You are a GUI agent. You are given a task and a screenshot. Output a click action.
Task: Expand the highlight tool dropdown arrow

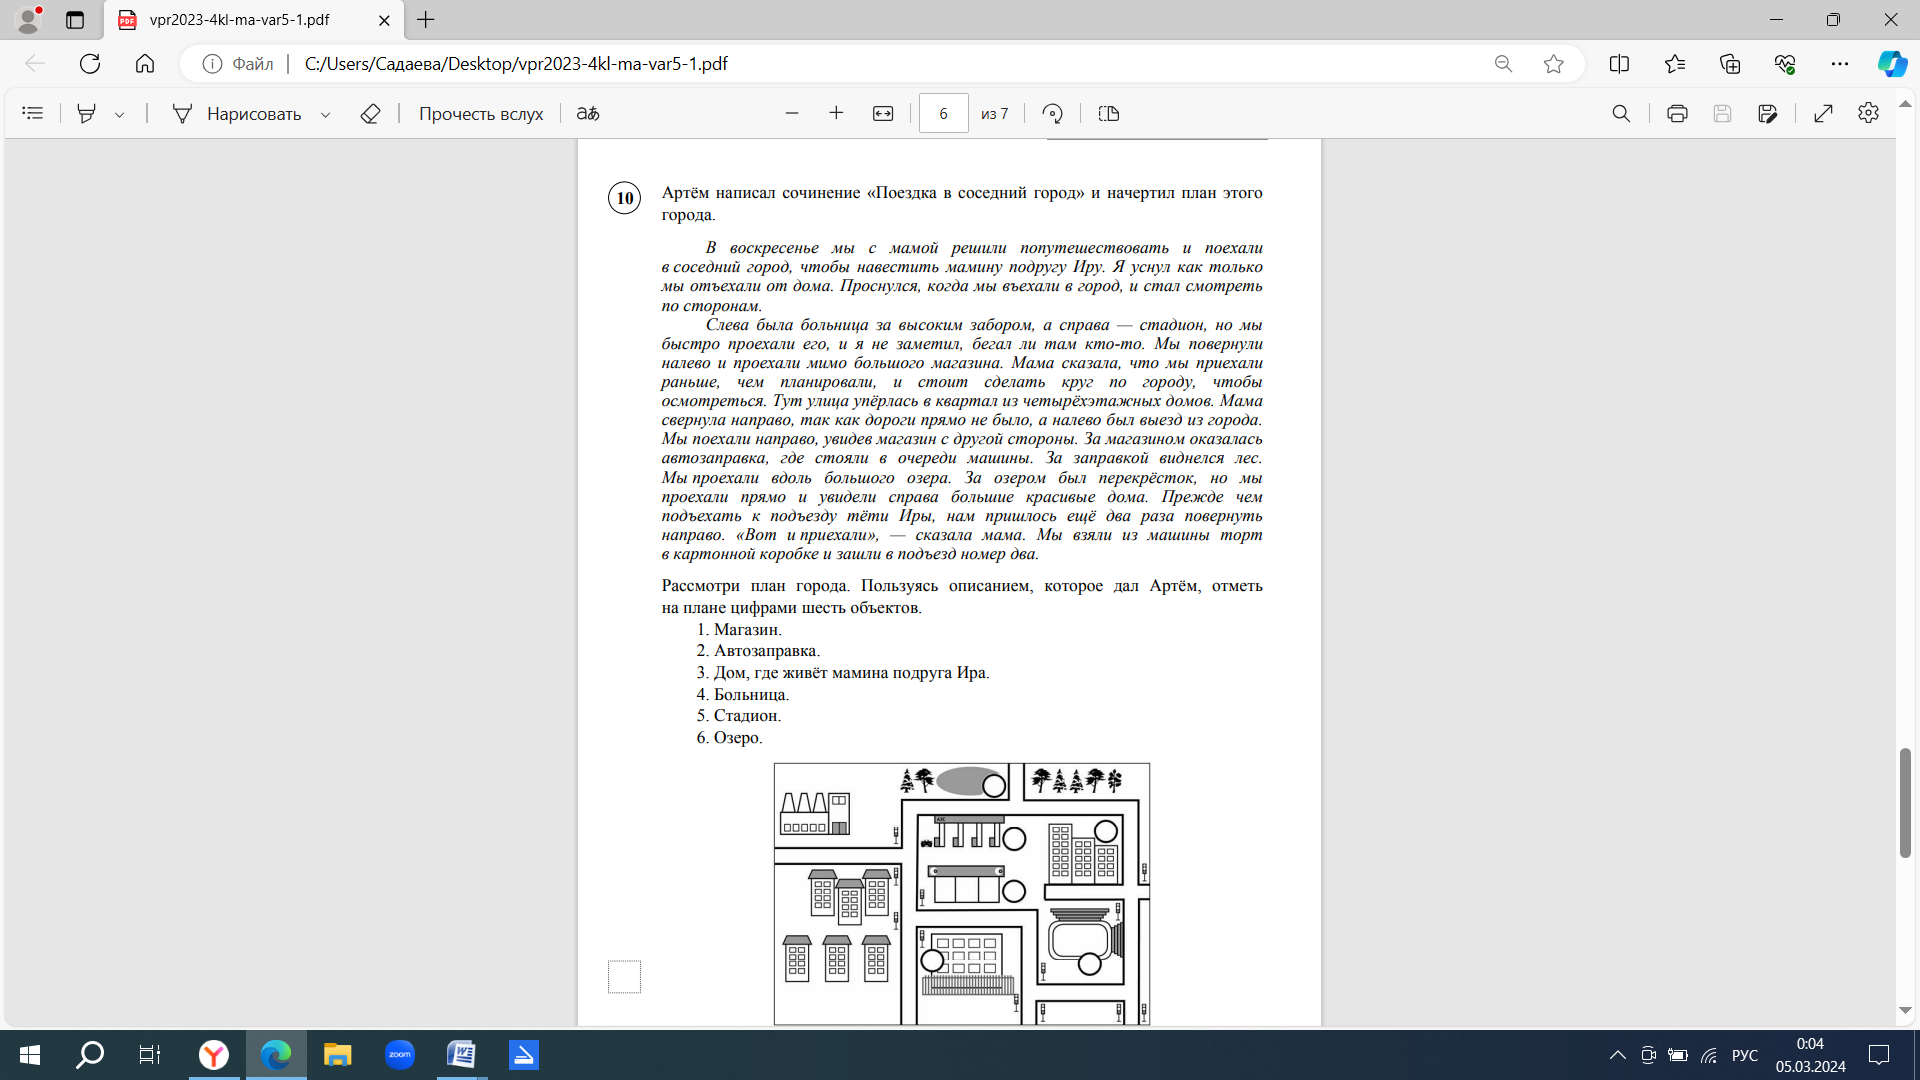(x=120, y=115)
